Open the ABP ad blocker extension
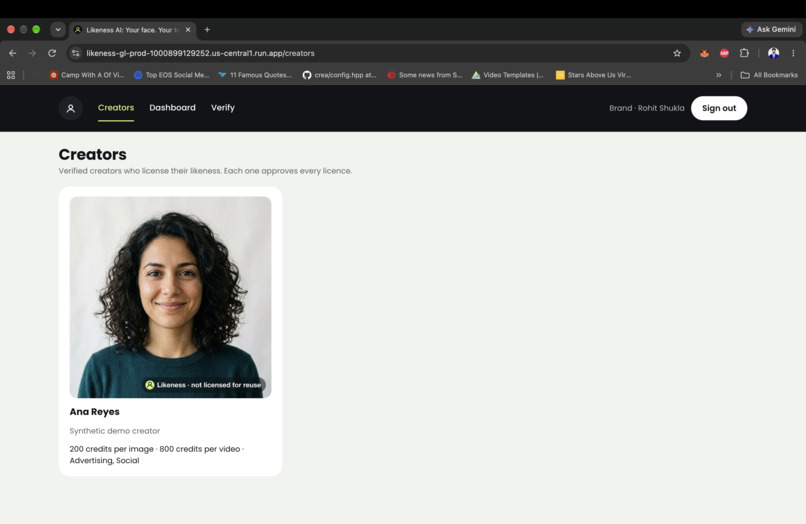 point(724,53)
